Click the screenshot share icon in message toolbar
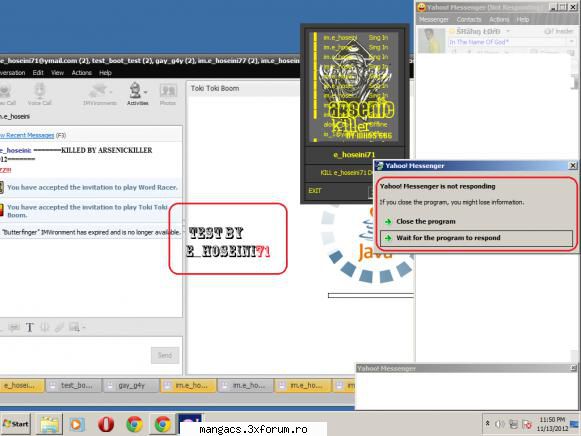Image resolution: width=581 pixels, height=436 pixels. click(x=74, y=327)
